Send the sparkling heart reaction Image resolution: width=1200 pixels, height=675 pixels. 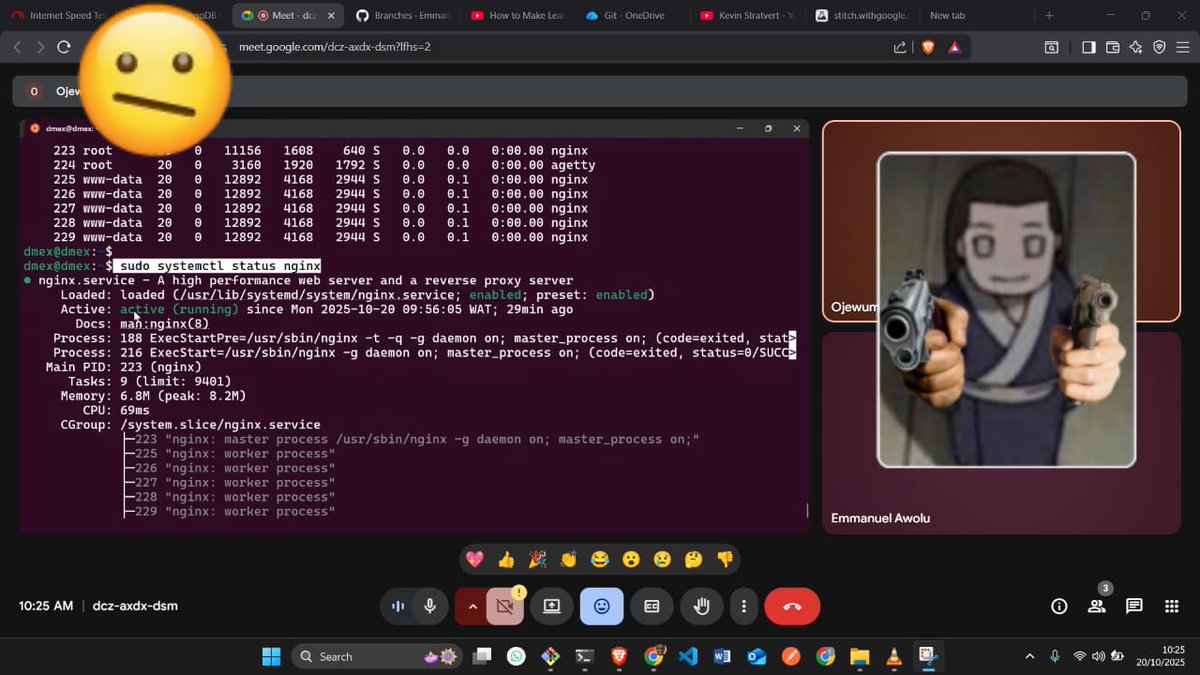point(476,559)
